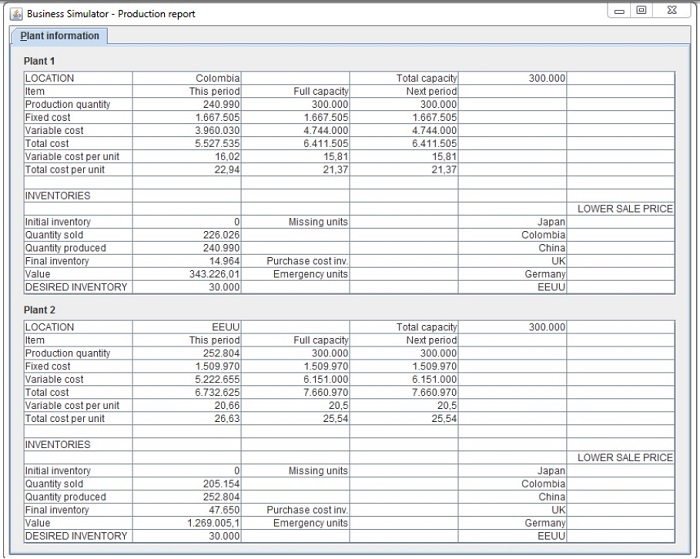Select Plant 1 desired inventory value 30.000

pos(186,287)
